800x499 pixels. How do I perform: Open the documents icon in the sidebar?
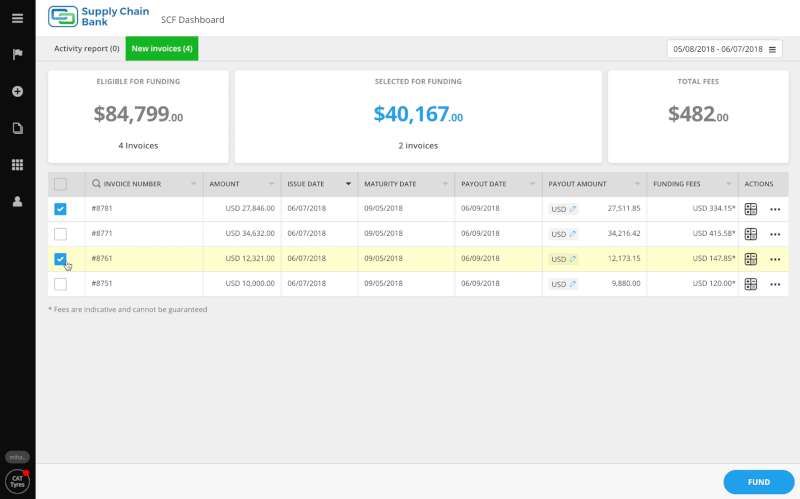(x=17, y=128)
